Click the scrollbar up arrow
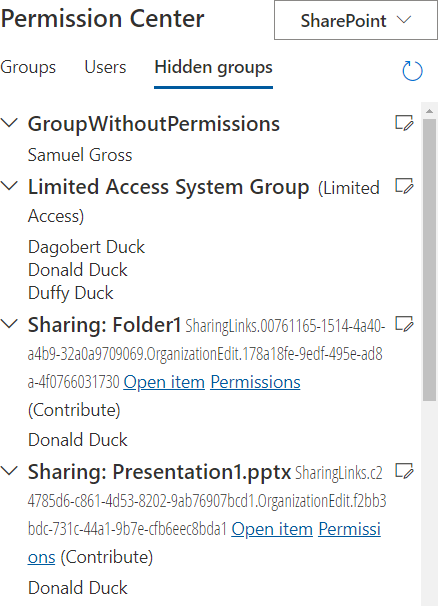The image size is (440, 606). click(429, 111)
